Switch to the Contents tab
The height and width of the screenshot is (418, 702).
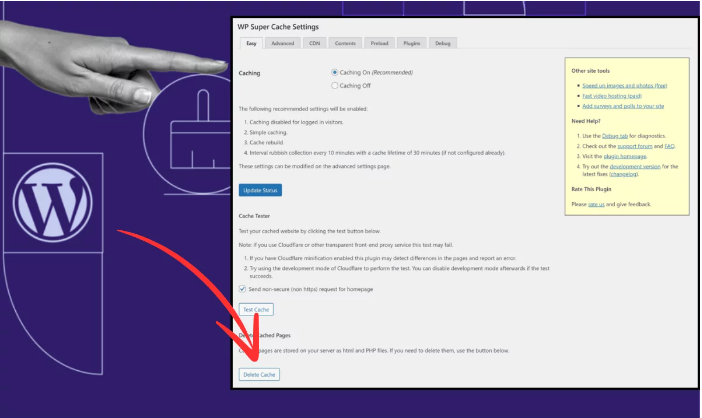click(345, 43)
